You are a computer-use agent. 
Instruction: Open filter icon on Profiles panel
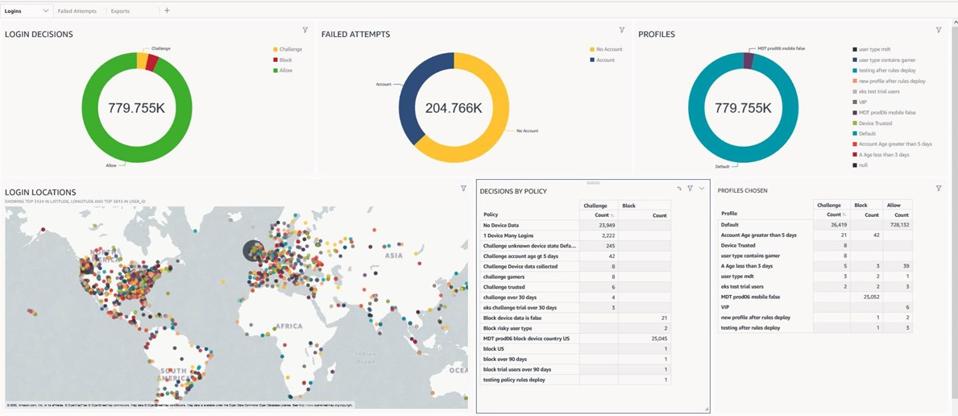(938, 30)
